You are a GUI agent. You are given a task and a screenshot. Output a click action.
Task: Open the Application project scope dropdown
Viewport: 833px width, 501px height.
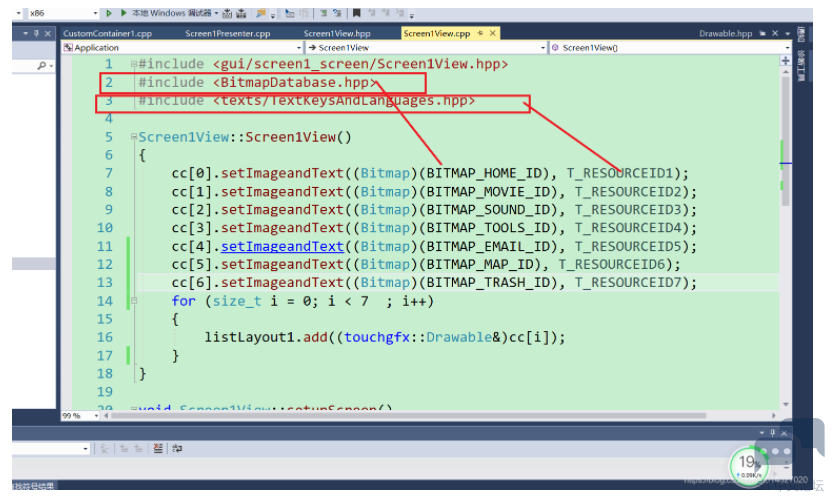coord(182,47)
